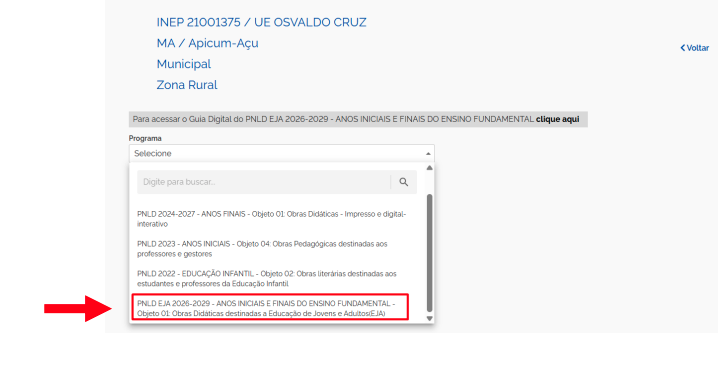Click the dropdown list scrollbar thumb
721x376 pixels.
(429, 253)
